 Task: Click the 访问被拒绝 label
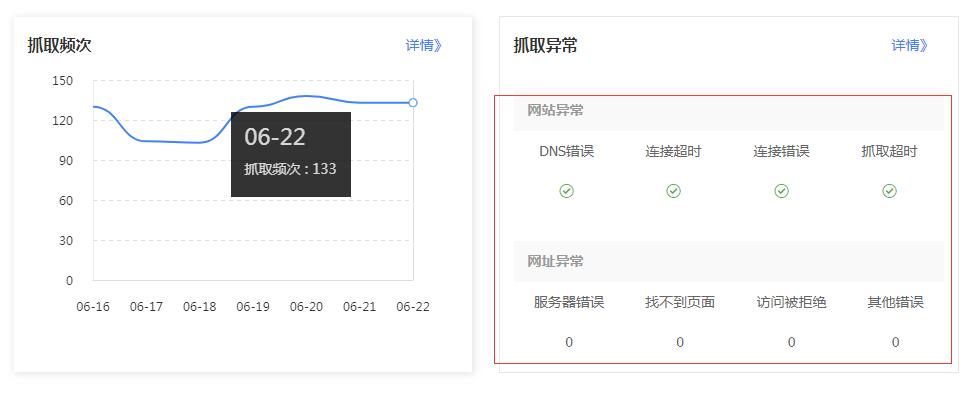tap(791, 303)
